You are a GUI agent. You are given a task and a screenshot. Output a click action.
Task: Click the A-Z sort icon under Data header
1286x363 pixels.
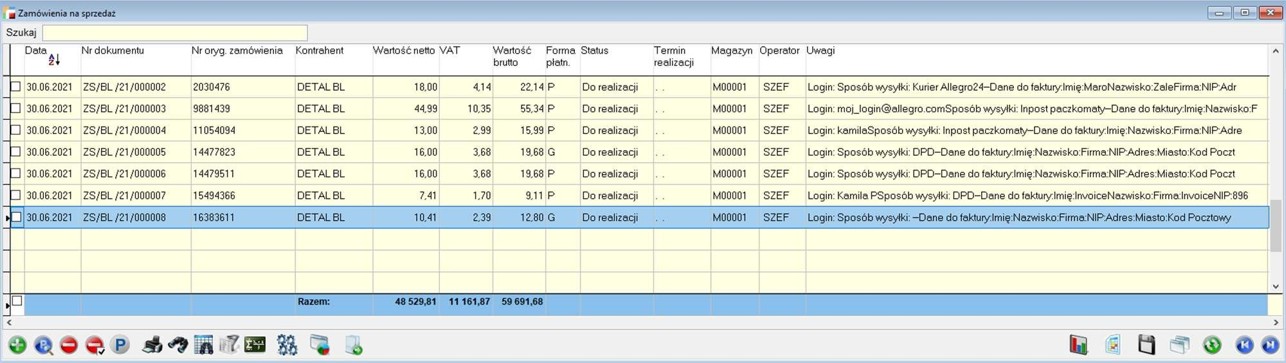pos(54,61)
